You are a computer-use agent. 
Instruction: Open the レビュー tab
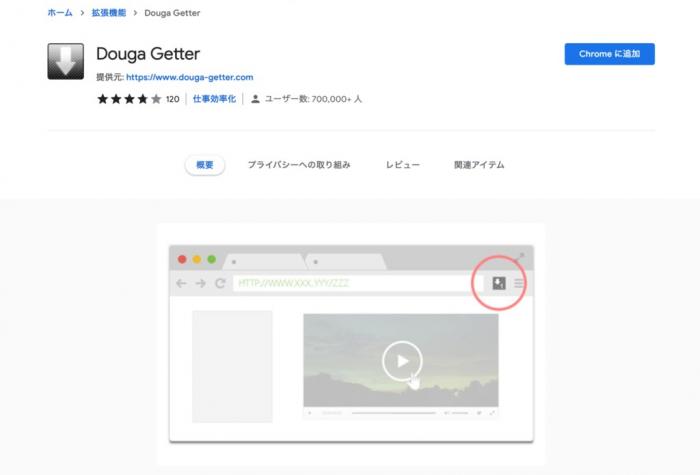point(403,165)
